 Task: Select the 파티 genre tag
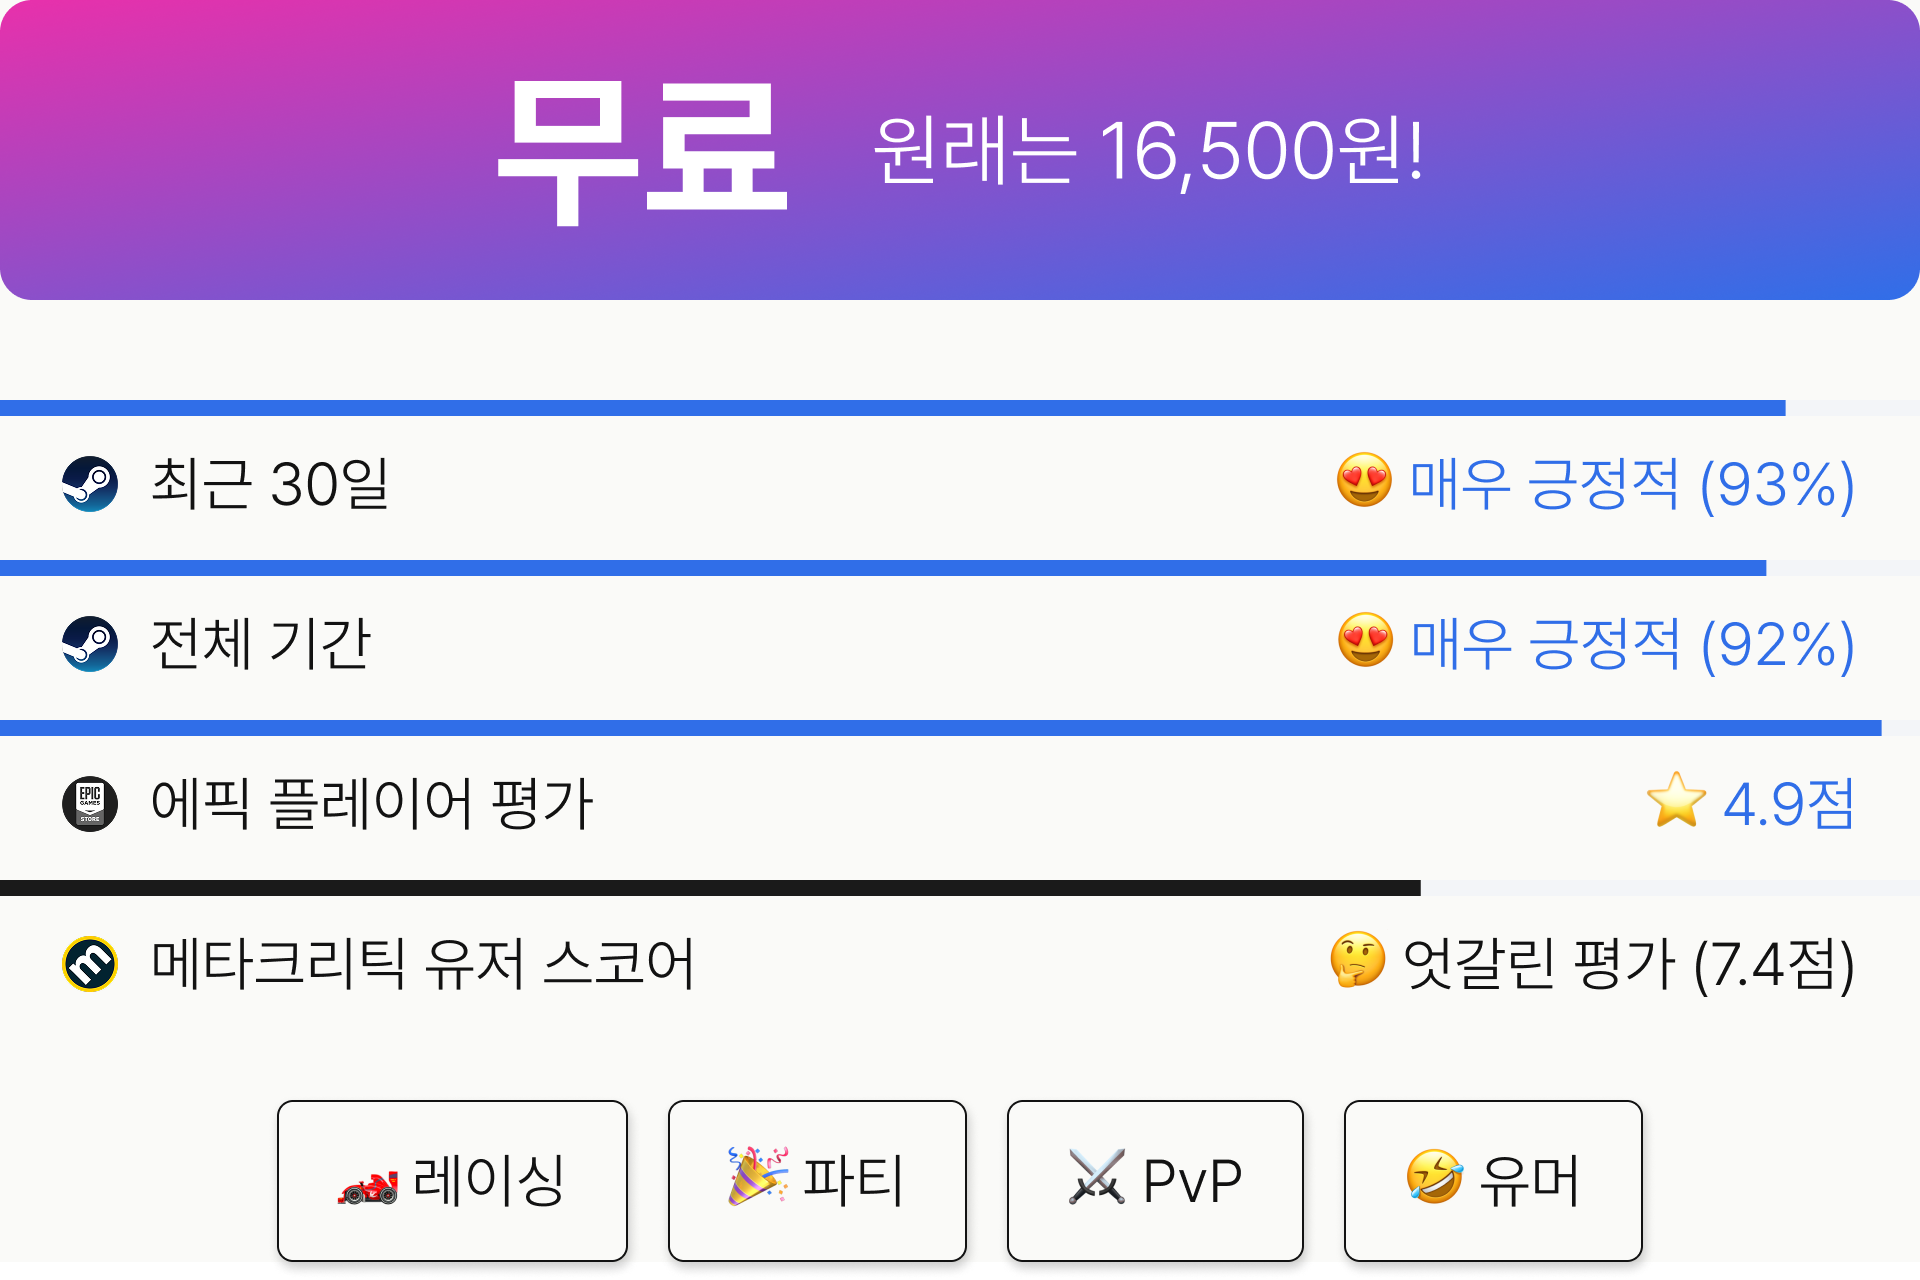[817, 1181]
